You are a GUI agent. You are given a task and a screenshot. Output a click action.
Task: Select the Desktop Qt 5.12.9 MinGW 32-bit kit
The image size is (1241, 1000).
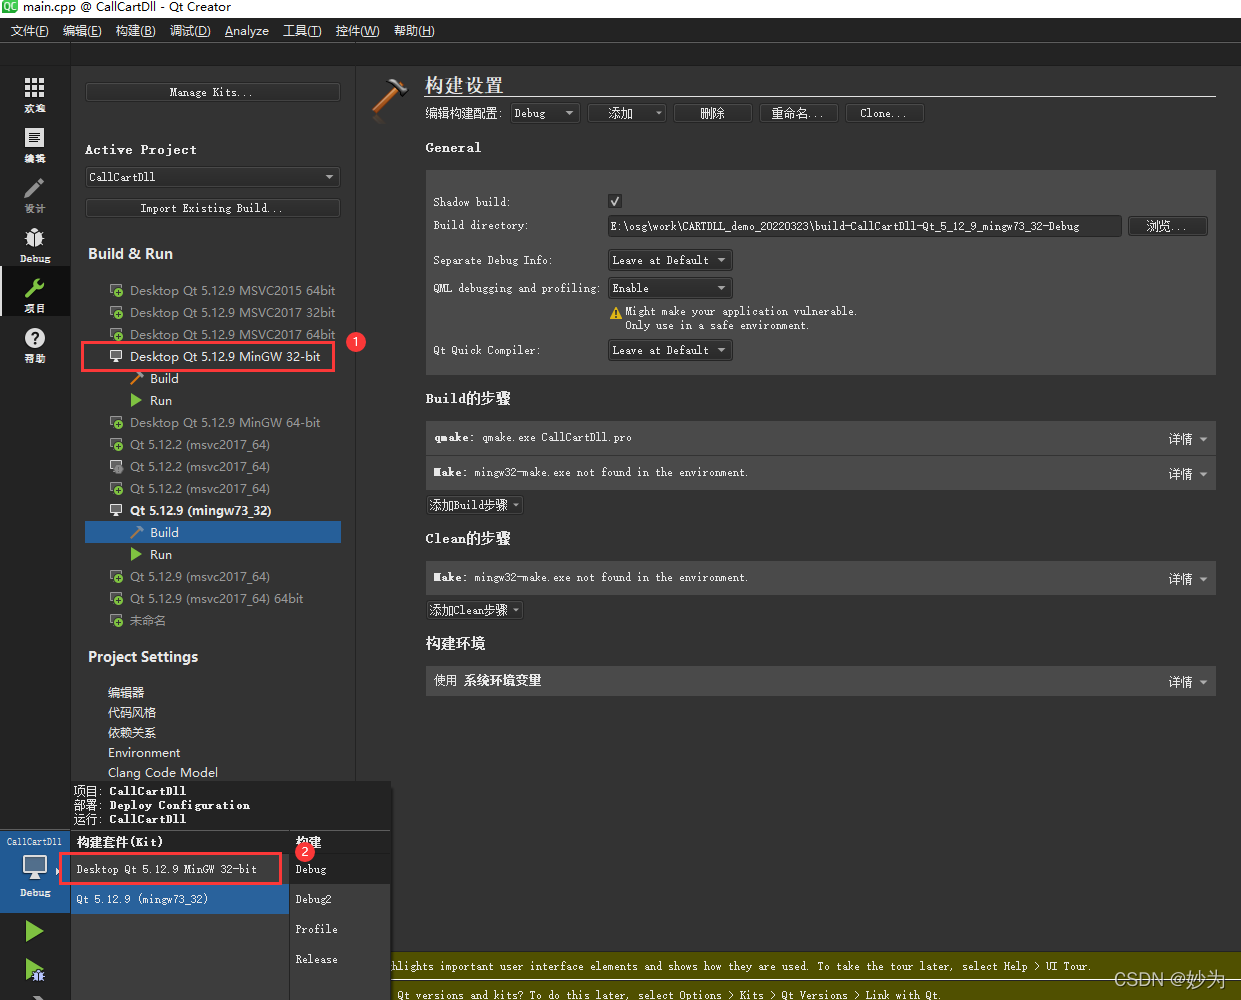click(215, 356)
